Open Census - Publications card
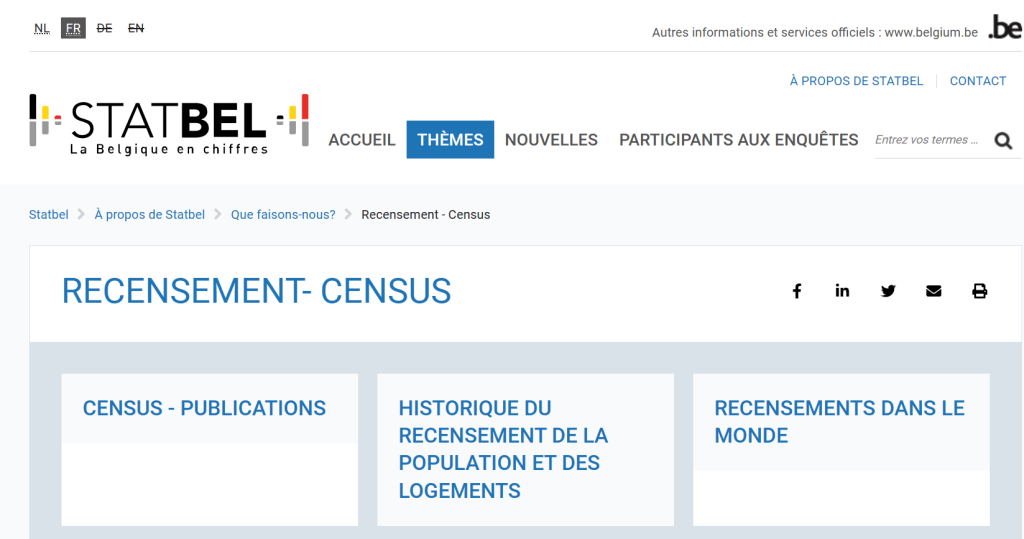The width and height of the screenshot is (1024, 539). (205, 408)
